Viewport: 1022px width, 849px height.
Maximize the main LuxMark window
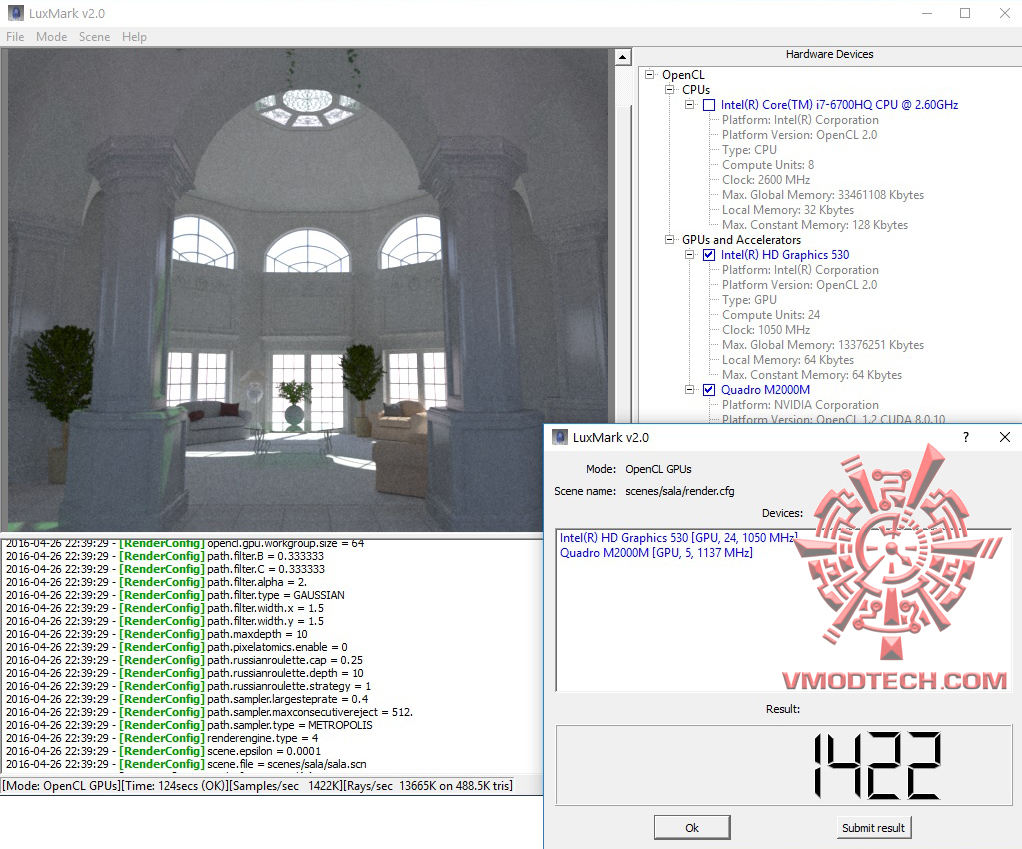(965, 13)
